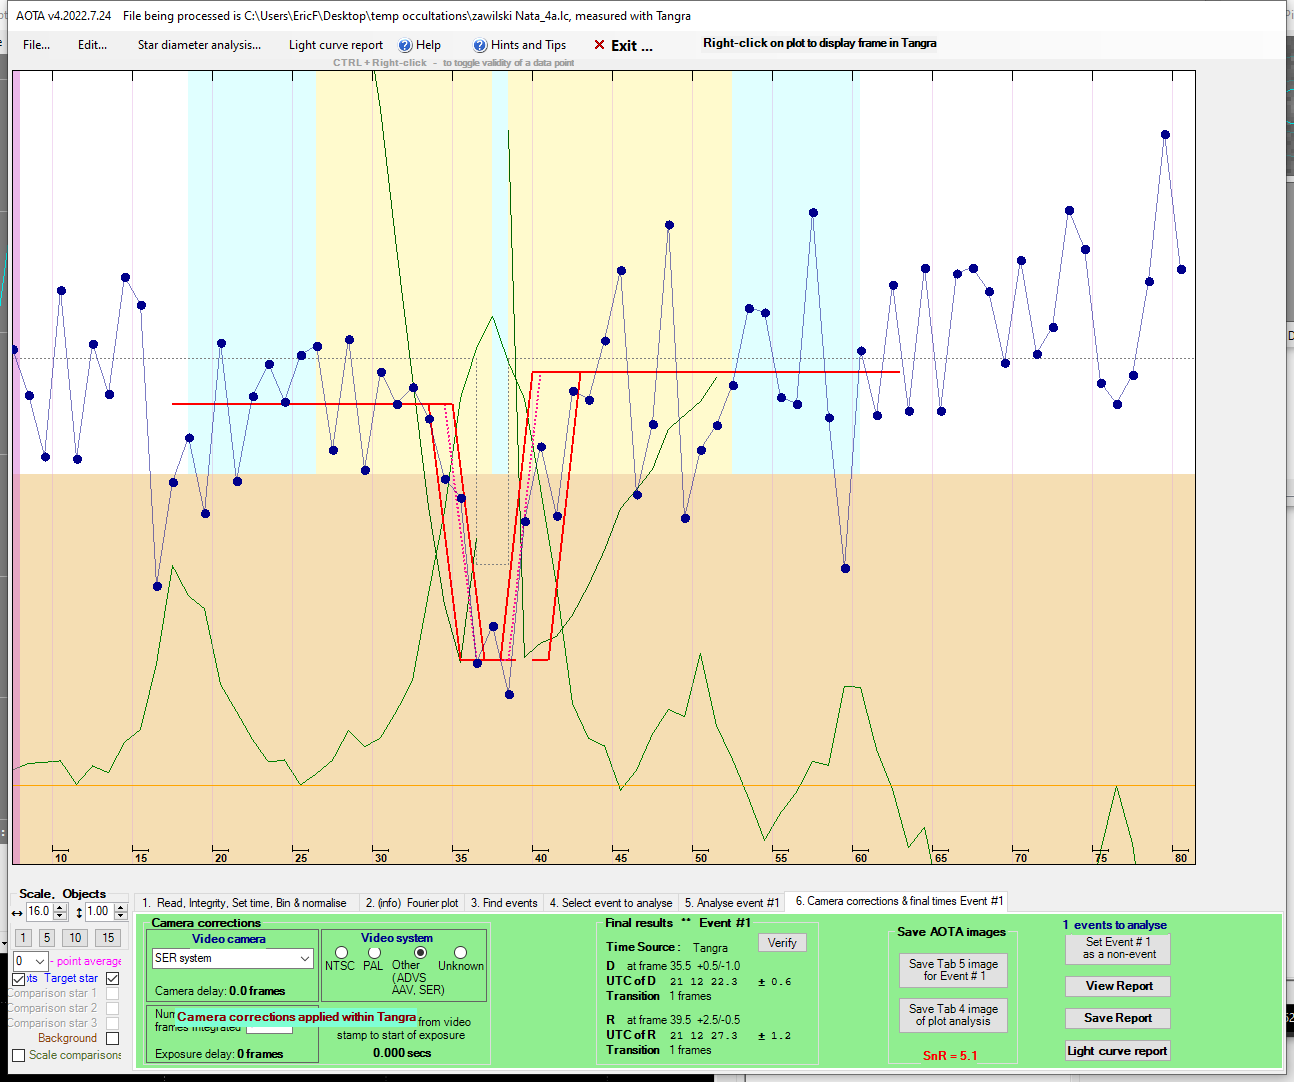Click frame axis tick label 60
The image size is (1294, 1082).
pyautogui.click(x=861, y=858)
